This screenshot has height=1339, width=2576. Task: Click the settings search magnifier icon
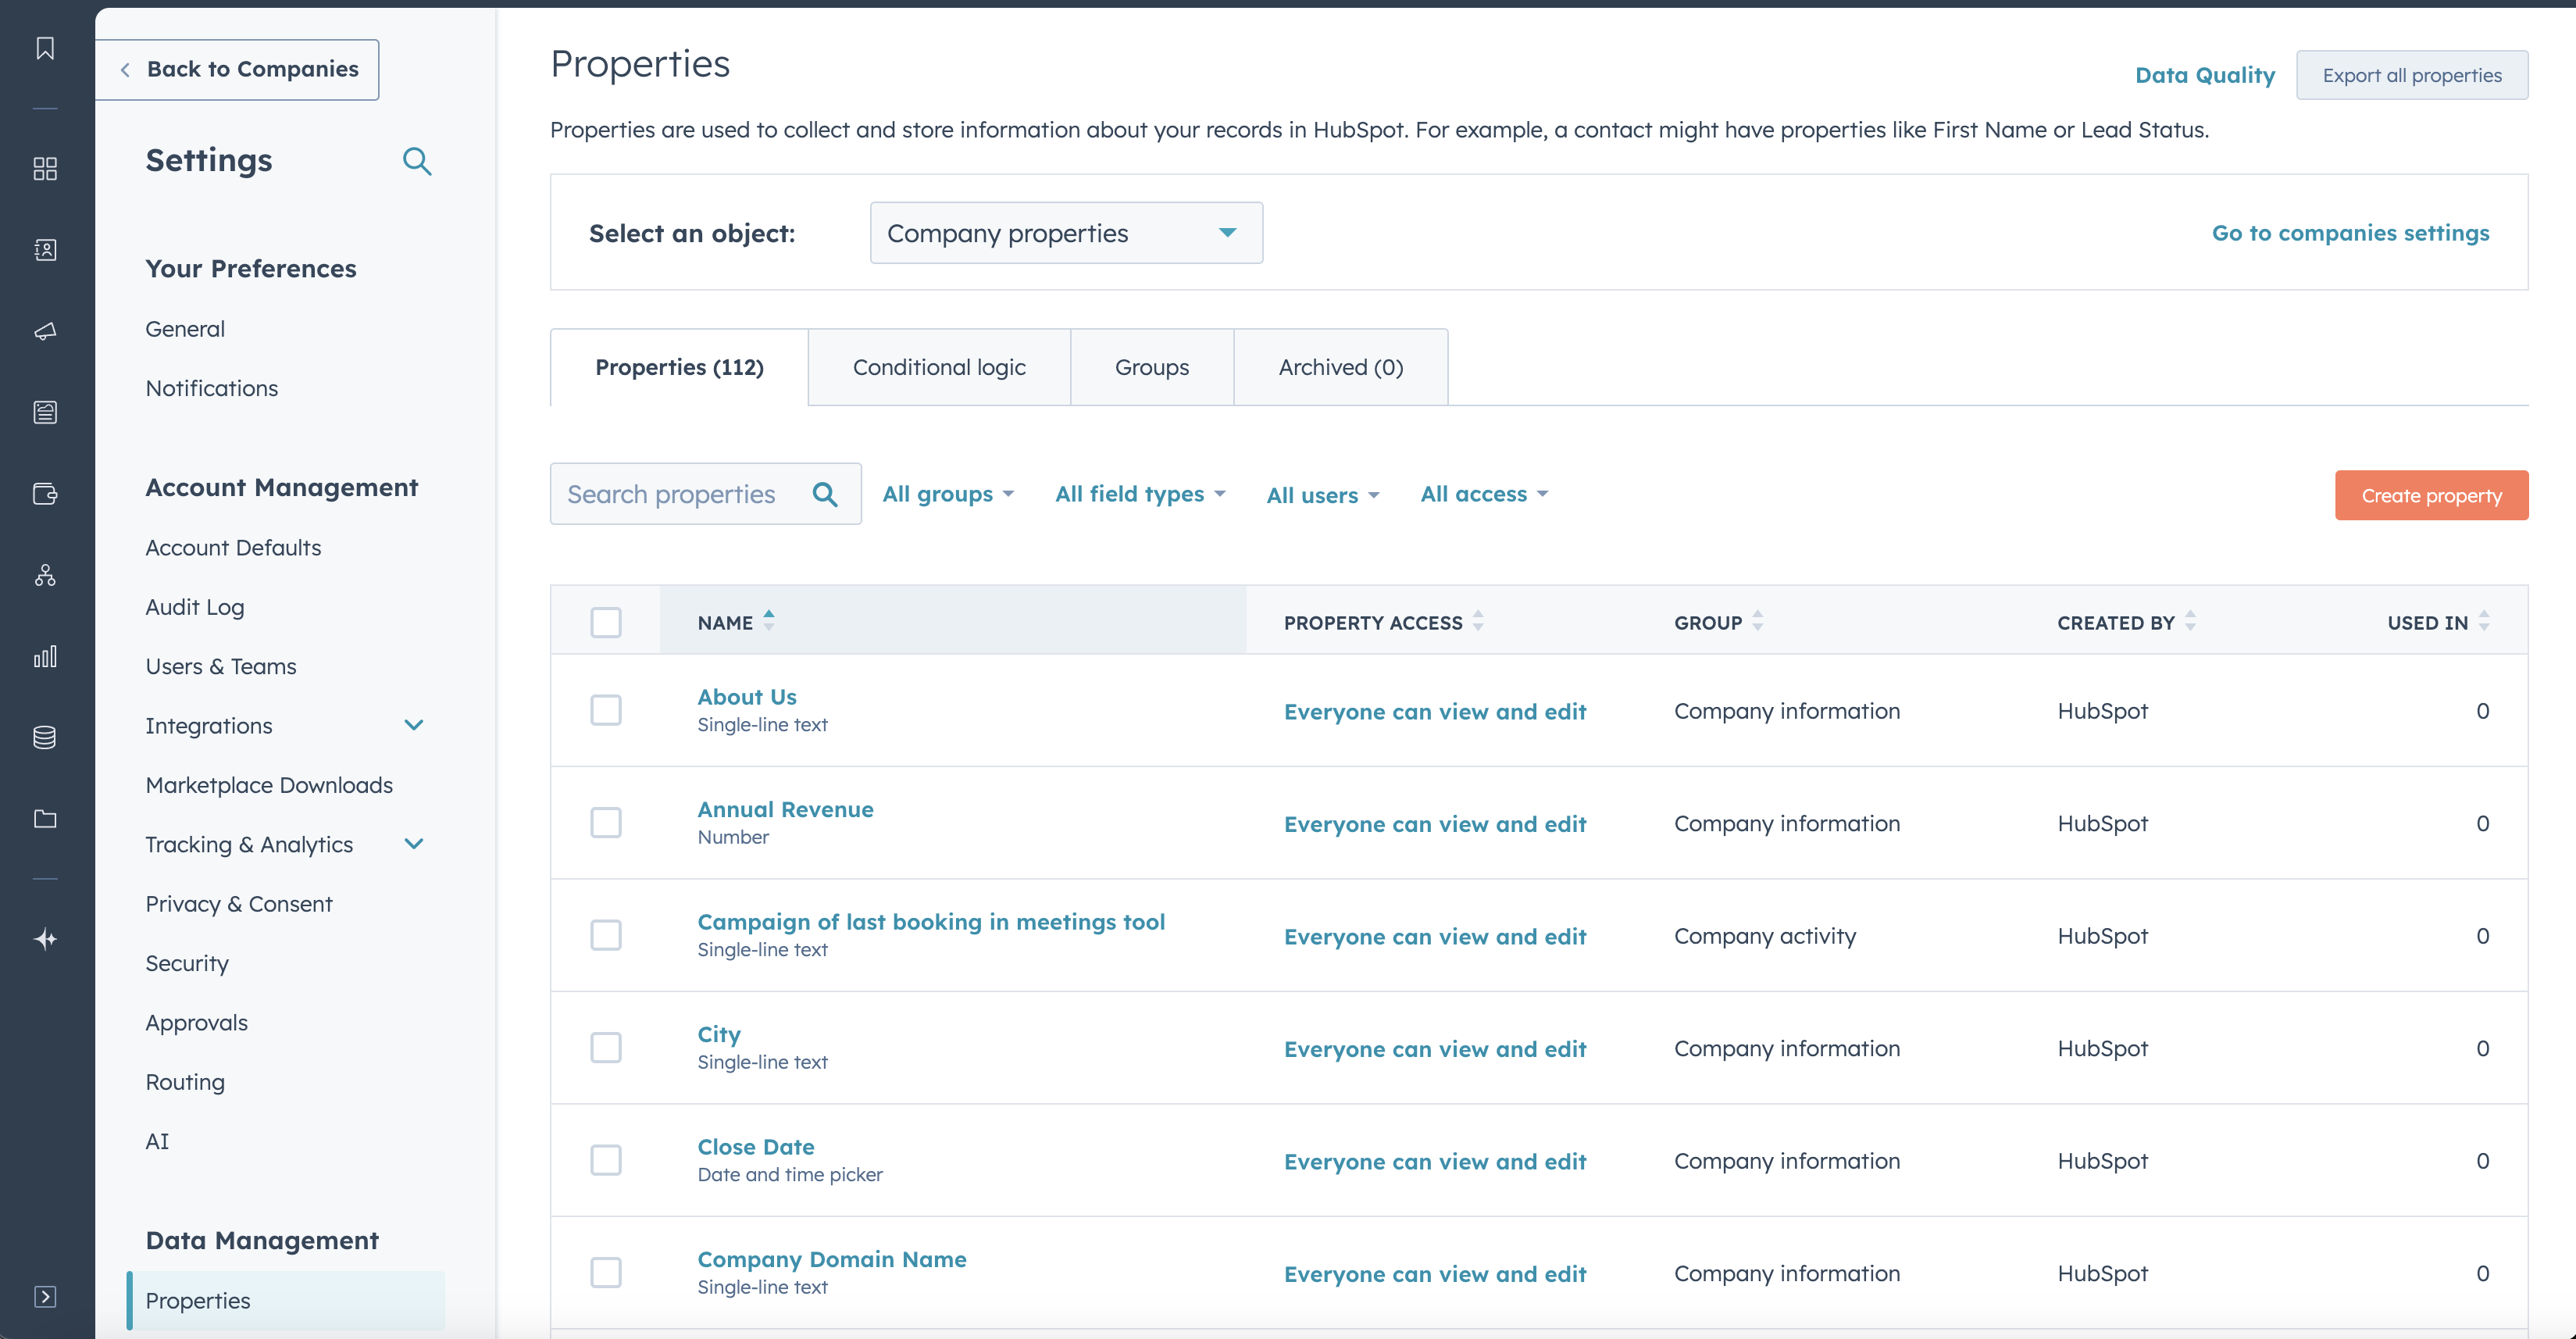[417, 161]
